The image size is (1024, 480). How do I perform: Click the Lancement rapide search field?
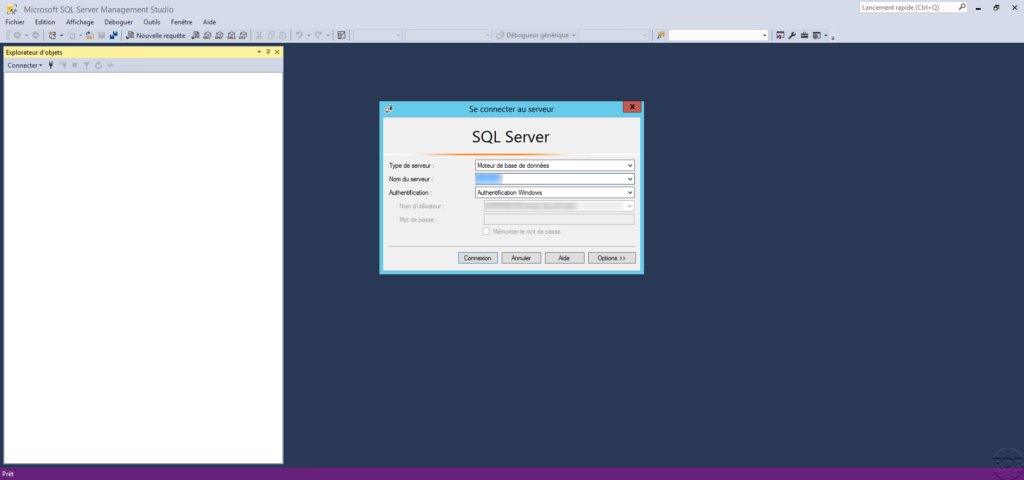(908, 7)
